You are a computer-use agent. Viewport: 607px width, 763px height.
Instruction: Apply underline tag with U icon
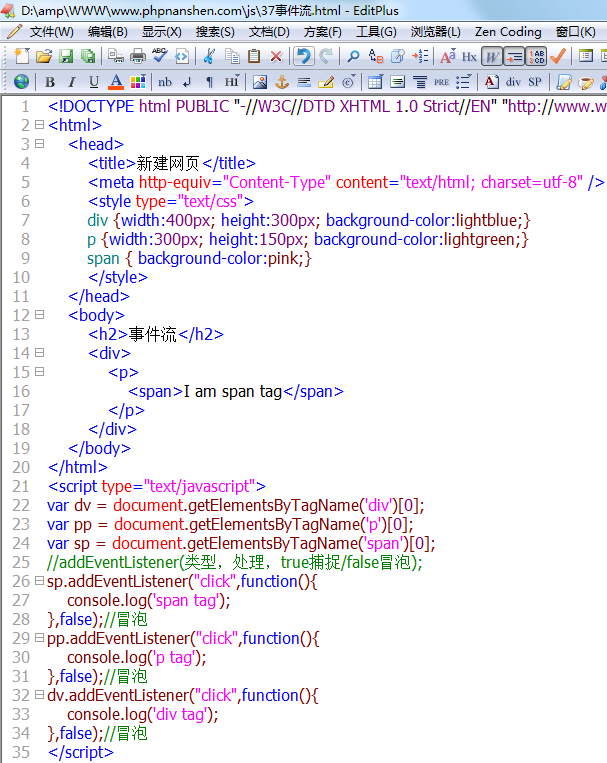(x=94, y=82)
